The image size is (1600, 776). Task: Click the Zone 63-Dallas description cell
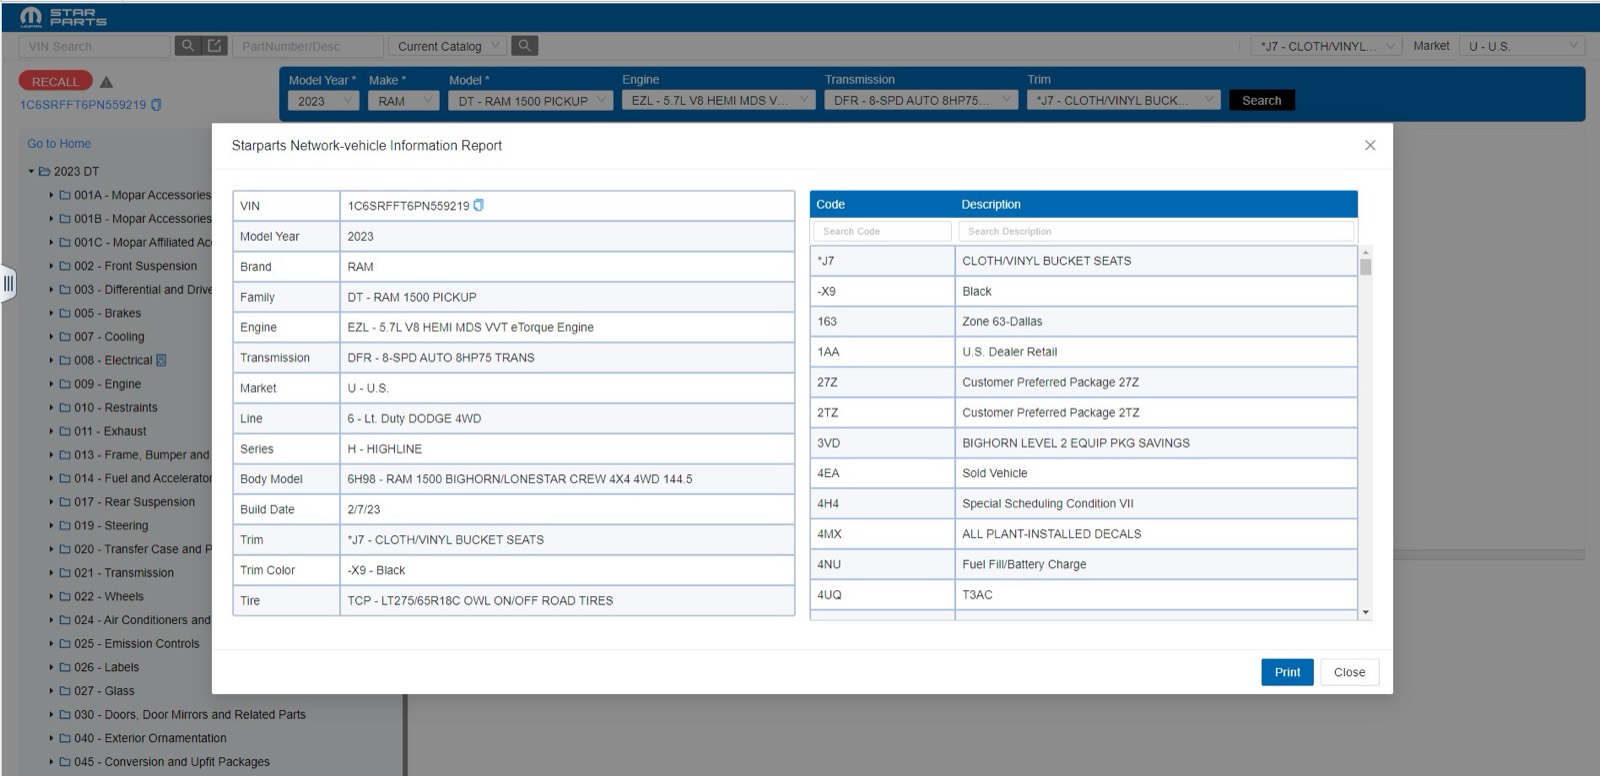point(1156,322)
